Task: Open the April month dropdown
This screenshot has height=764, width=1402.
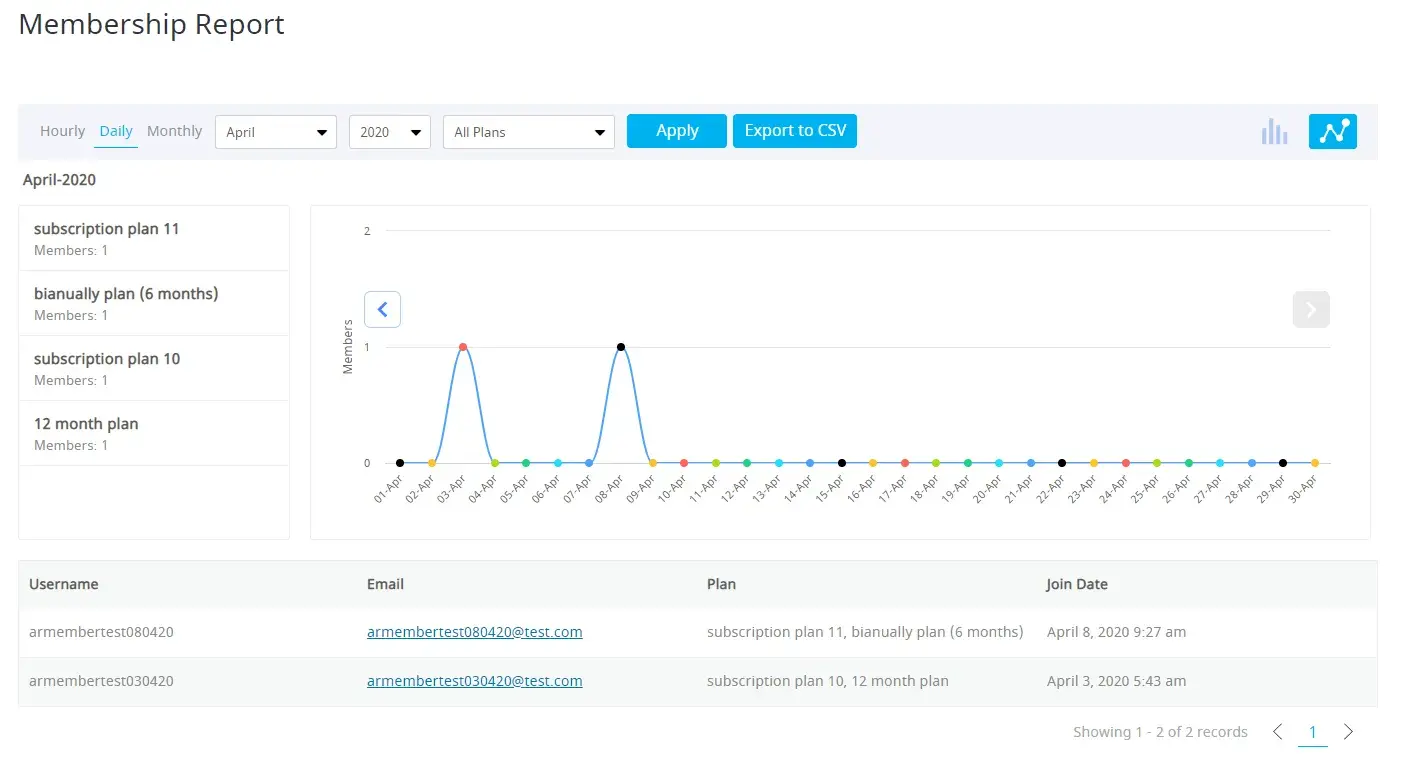Action: coord(276,132)
